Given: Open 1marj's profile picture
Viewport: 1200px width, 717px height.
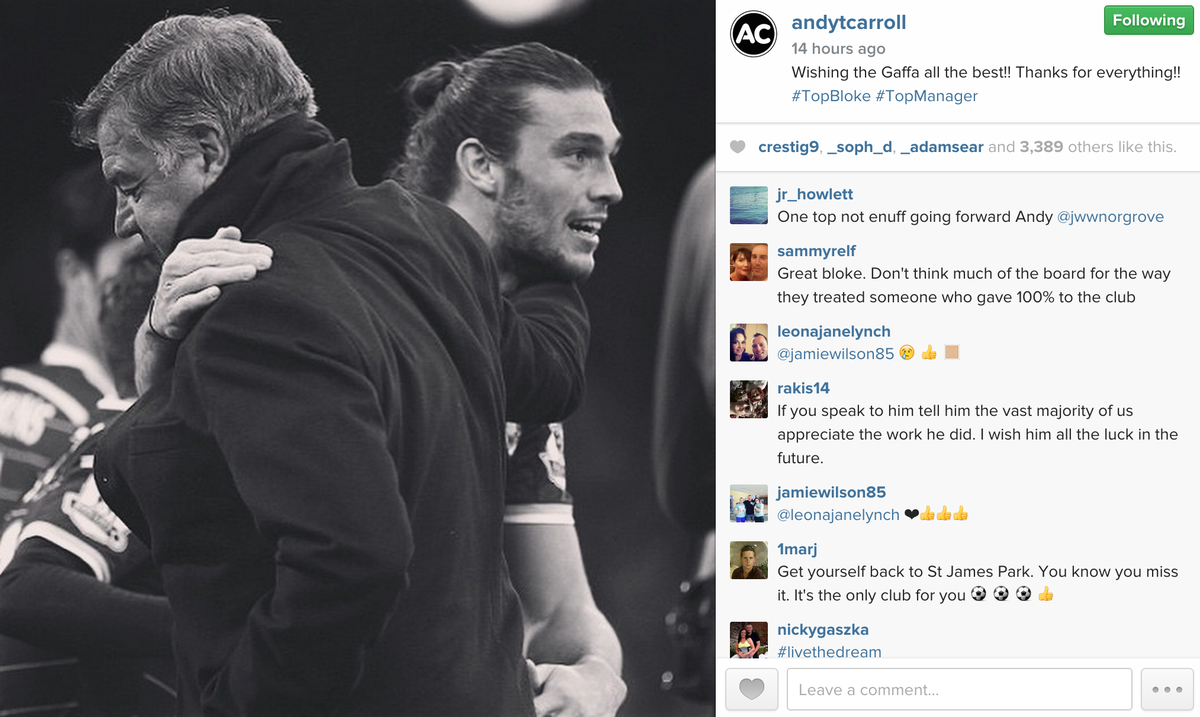Looking at the screenshot, I should [x=749, y=560].
